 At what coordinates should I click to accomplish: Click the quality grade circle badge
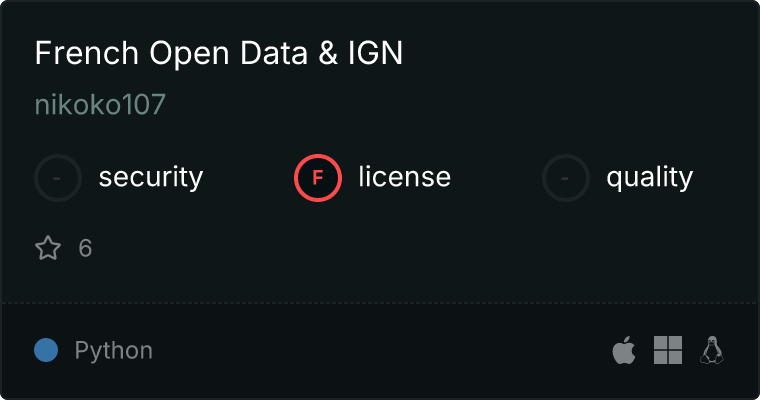(x=566, y=178)
